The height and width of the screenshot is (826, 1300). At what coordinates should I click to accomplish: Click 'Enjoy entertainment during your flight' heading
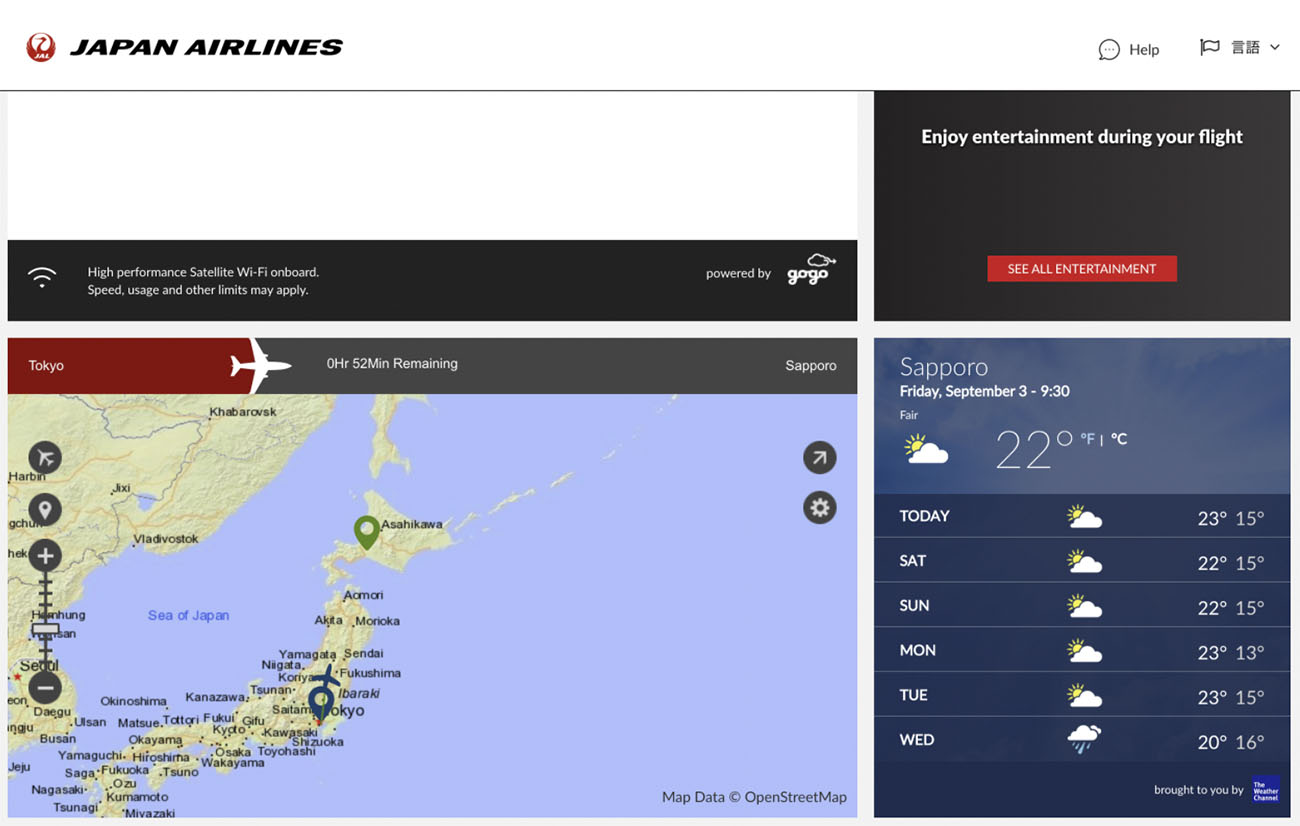pos(1082,137)
